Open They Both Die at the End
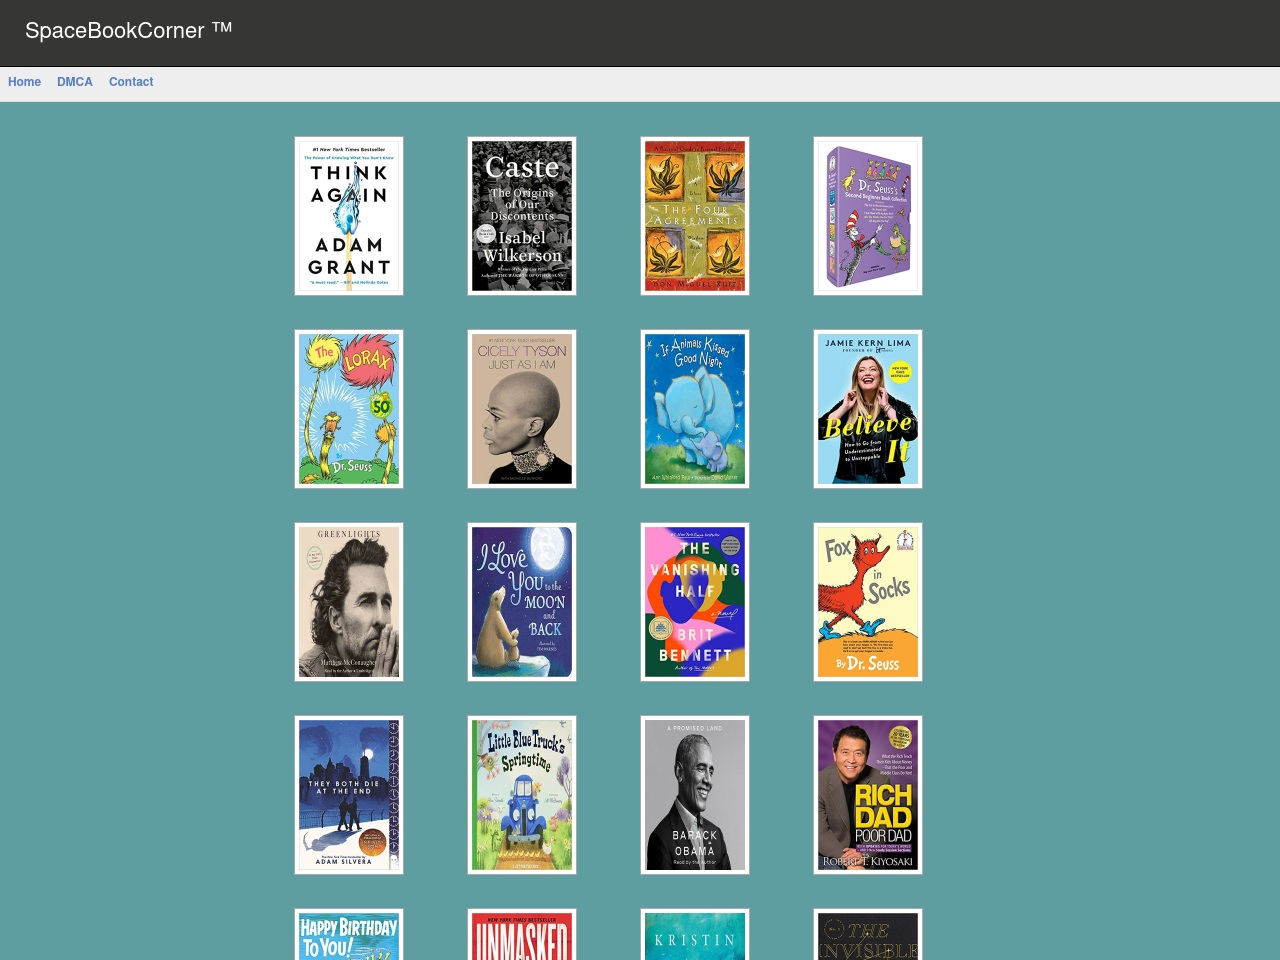The image size is (1280, 960). point(349,795)
